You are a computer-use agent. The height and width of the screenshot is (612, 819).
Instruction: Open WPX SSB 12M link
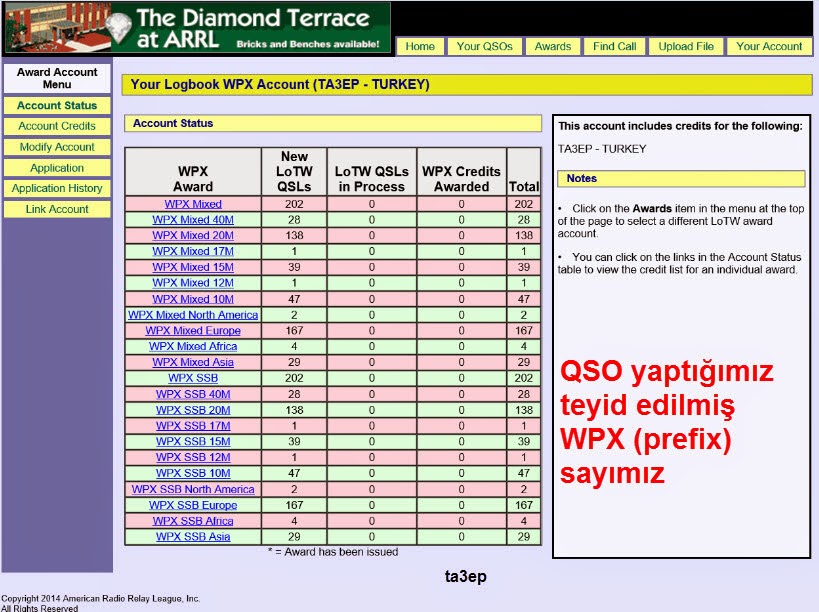point(193,457)
